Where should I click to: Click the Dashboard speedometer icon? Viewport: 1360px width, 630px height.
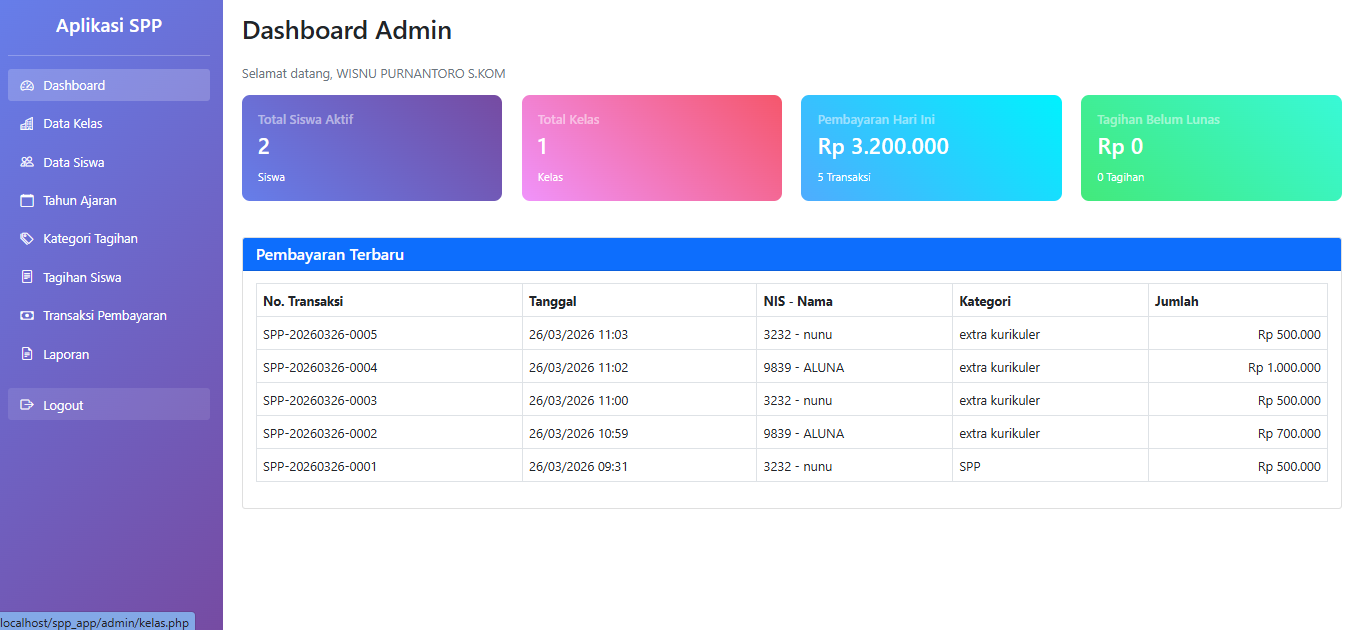pyautogui.click(x=27, y=86)
